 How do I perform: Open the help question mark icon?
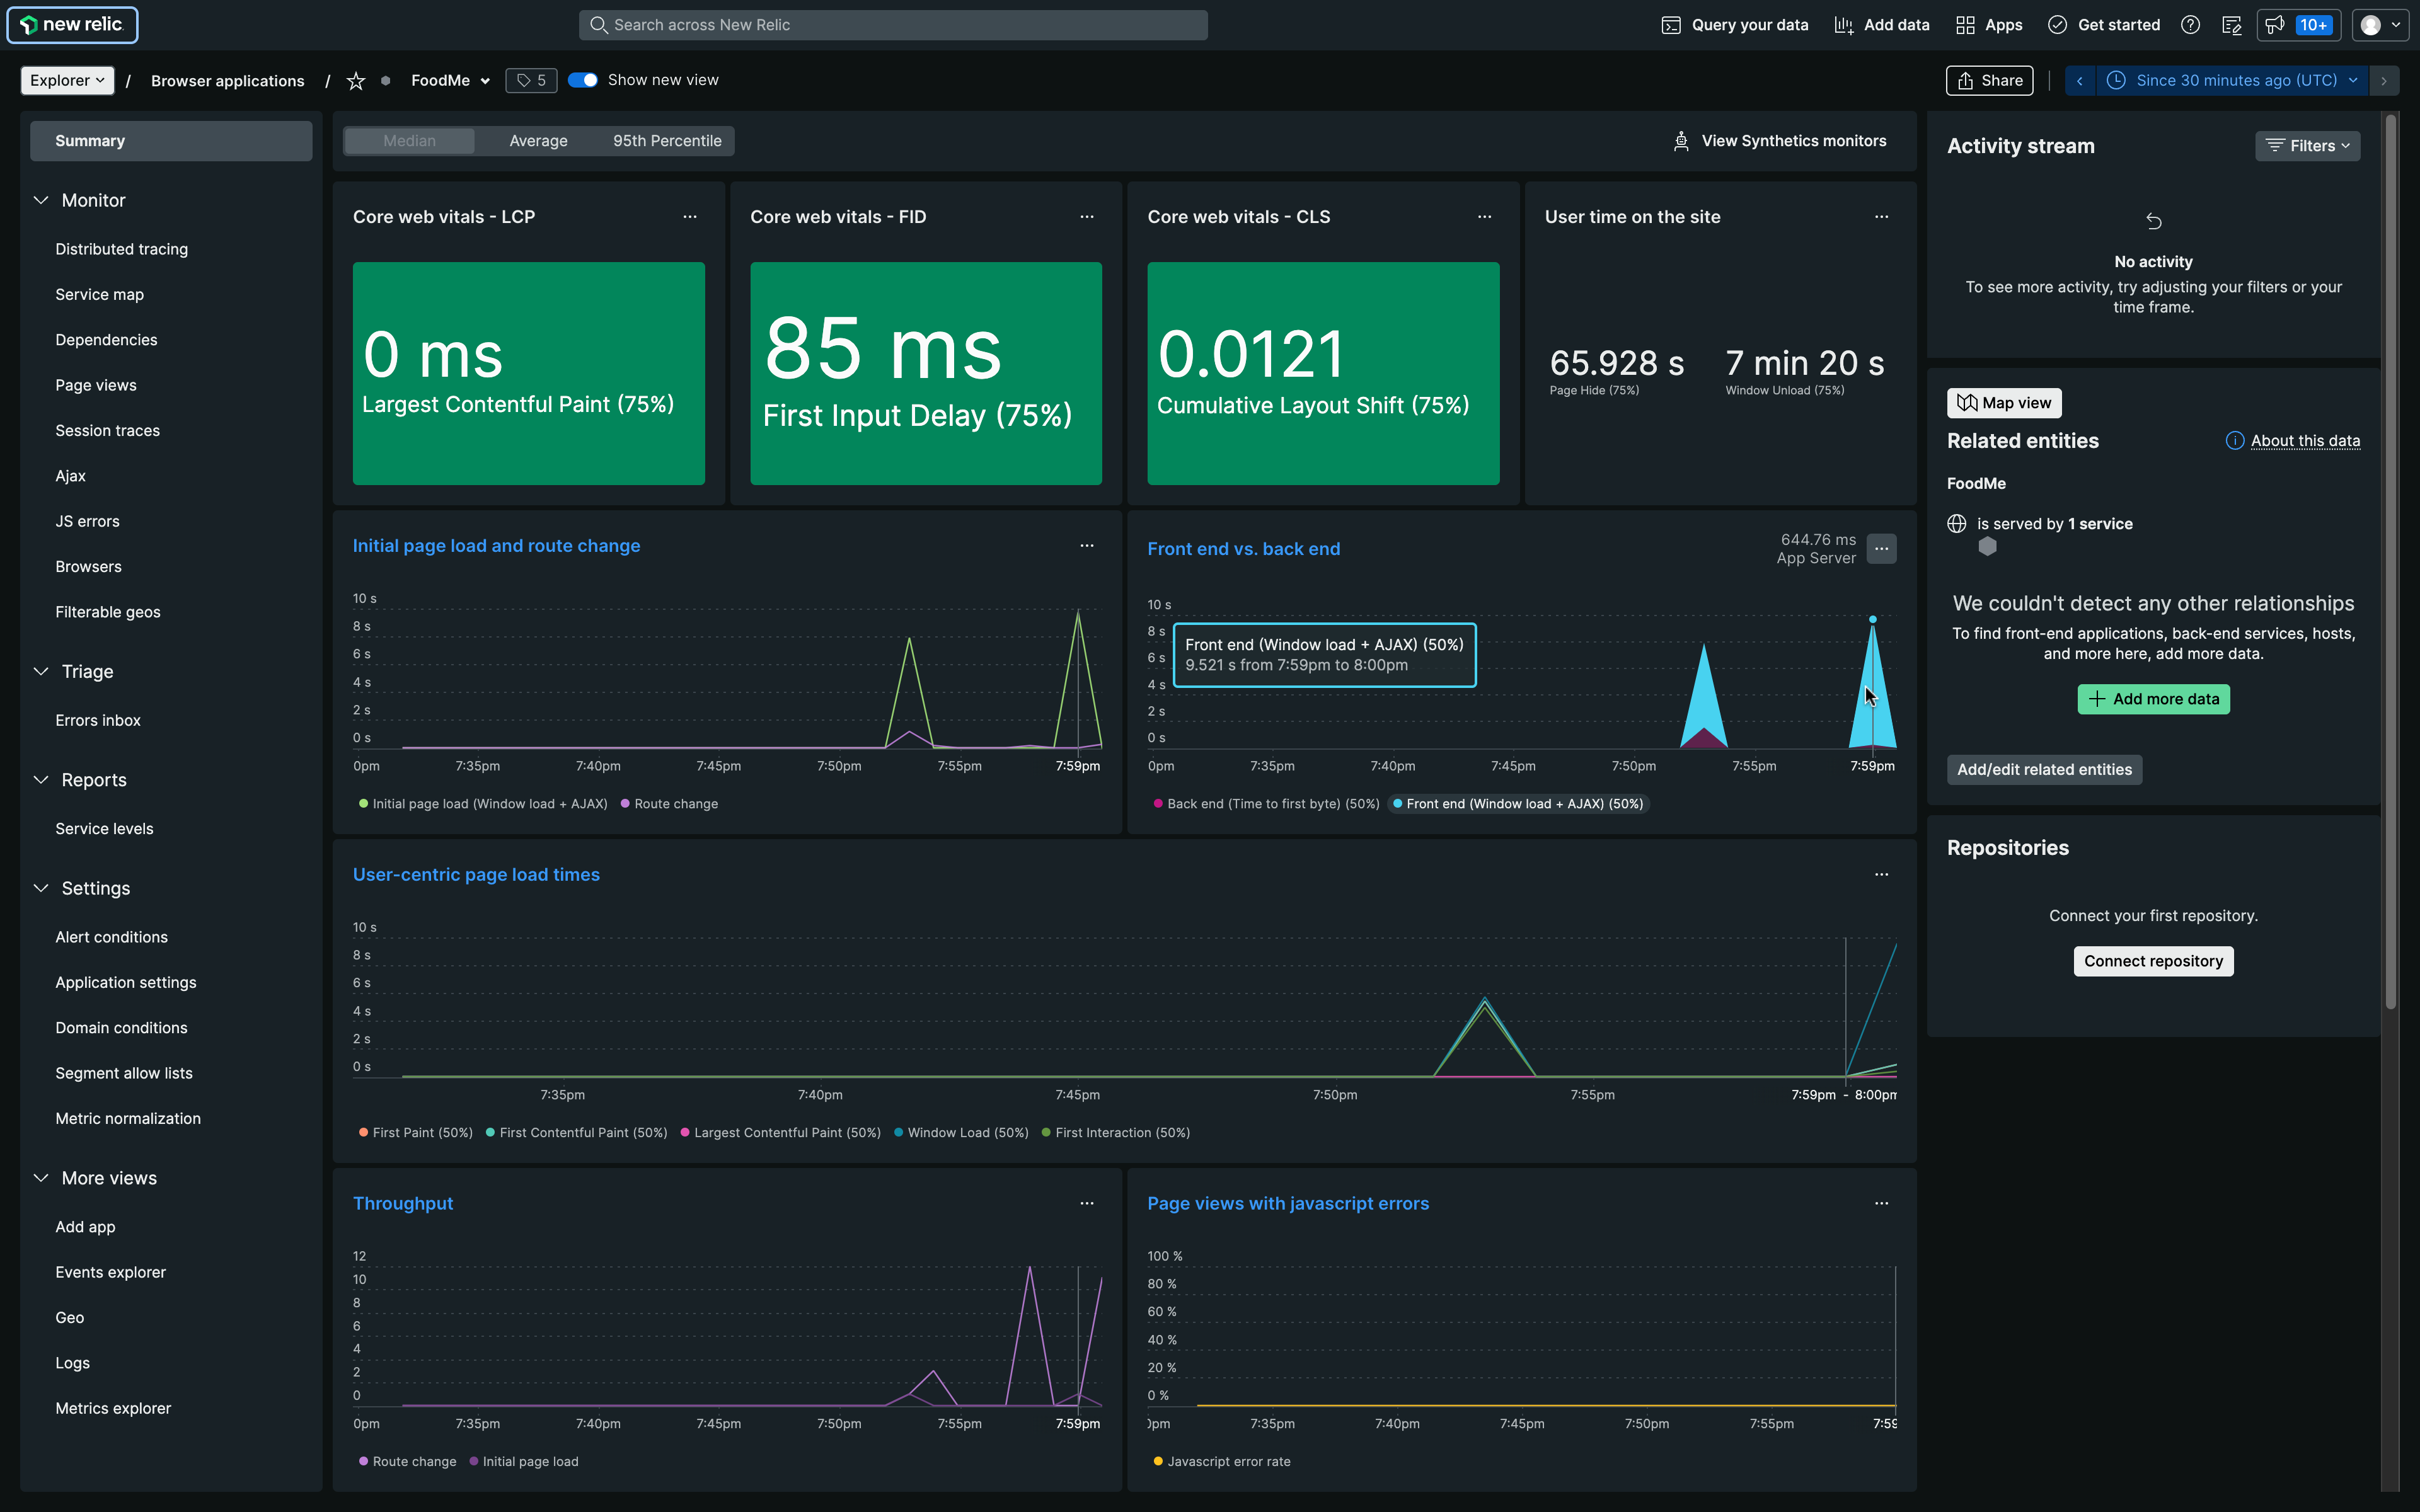click(x=2190, y=25)
